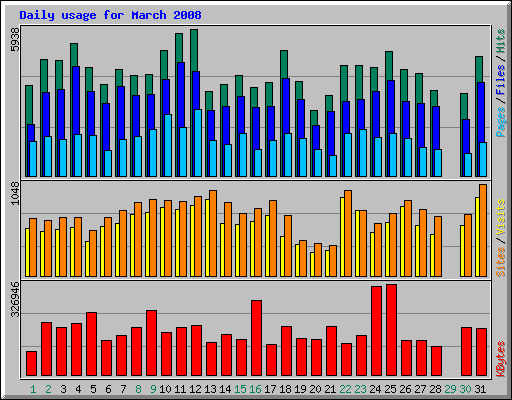This screenshot has height=400, width=512.
Task: Select day label 27 on the x-axis
Action: point(420,389)
